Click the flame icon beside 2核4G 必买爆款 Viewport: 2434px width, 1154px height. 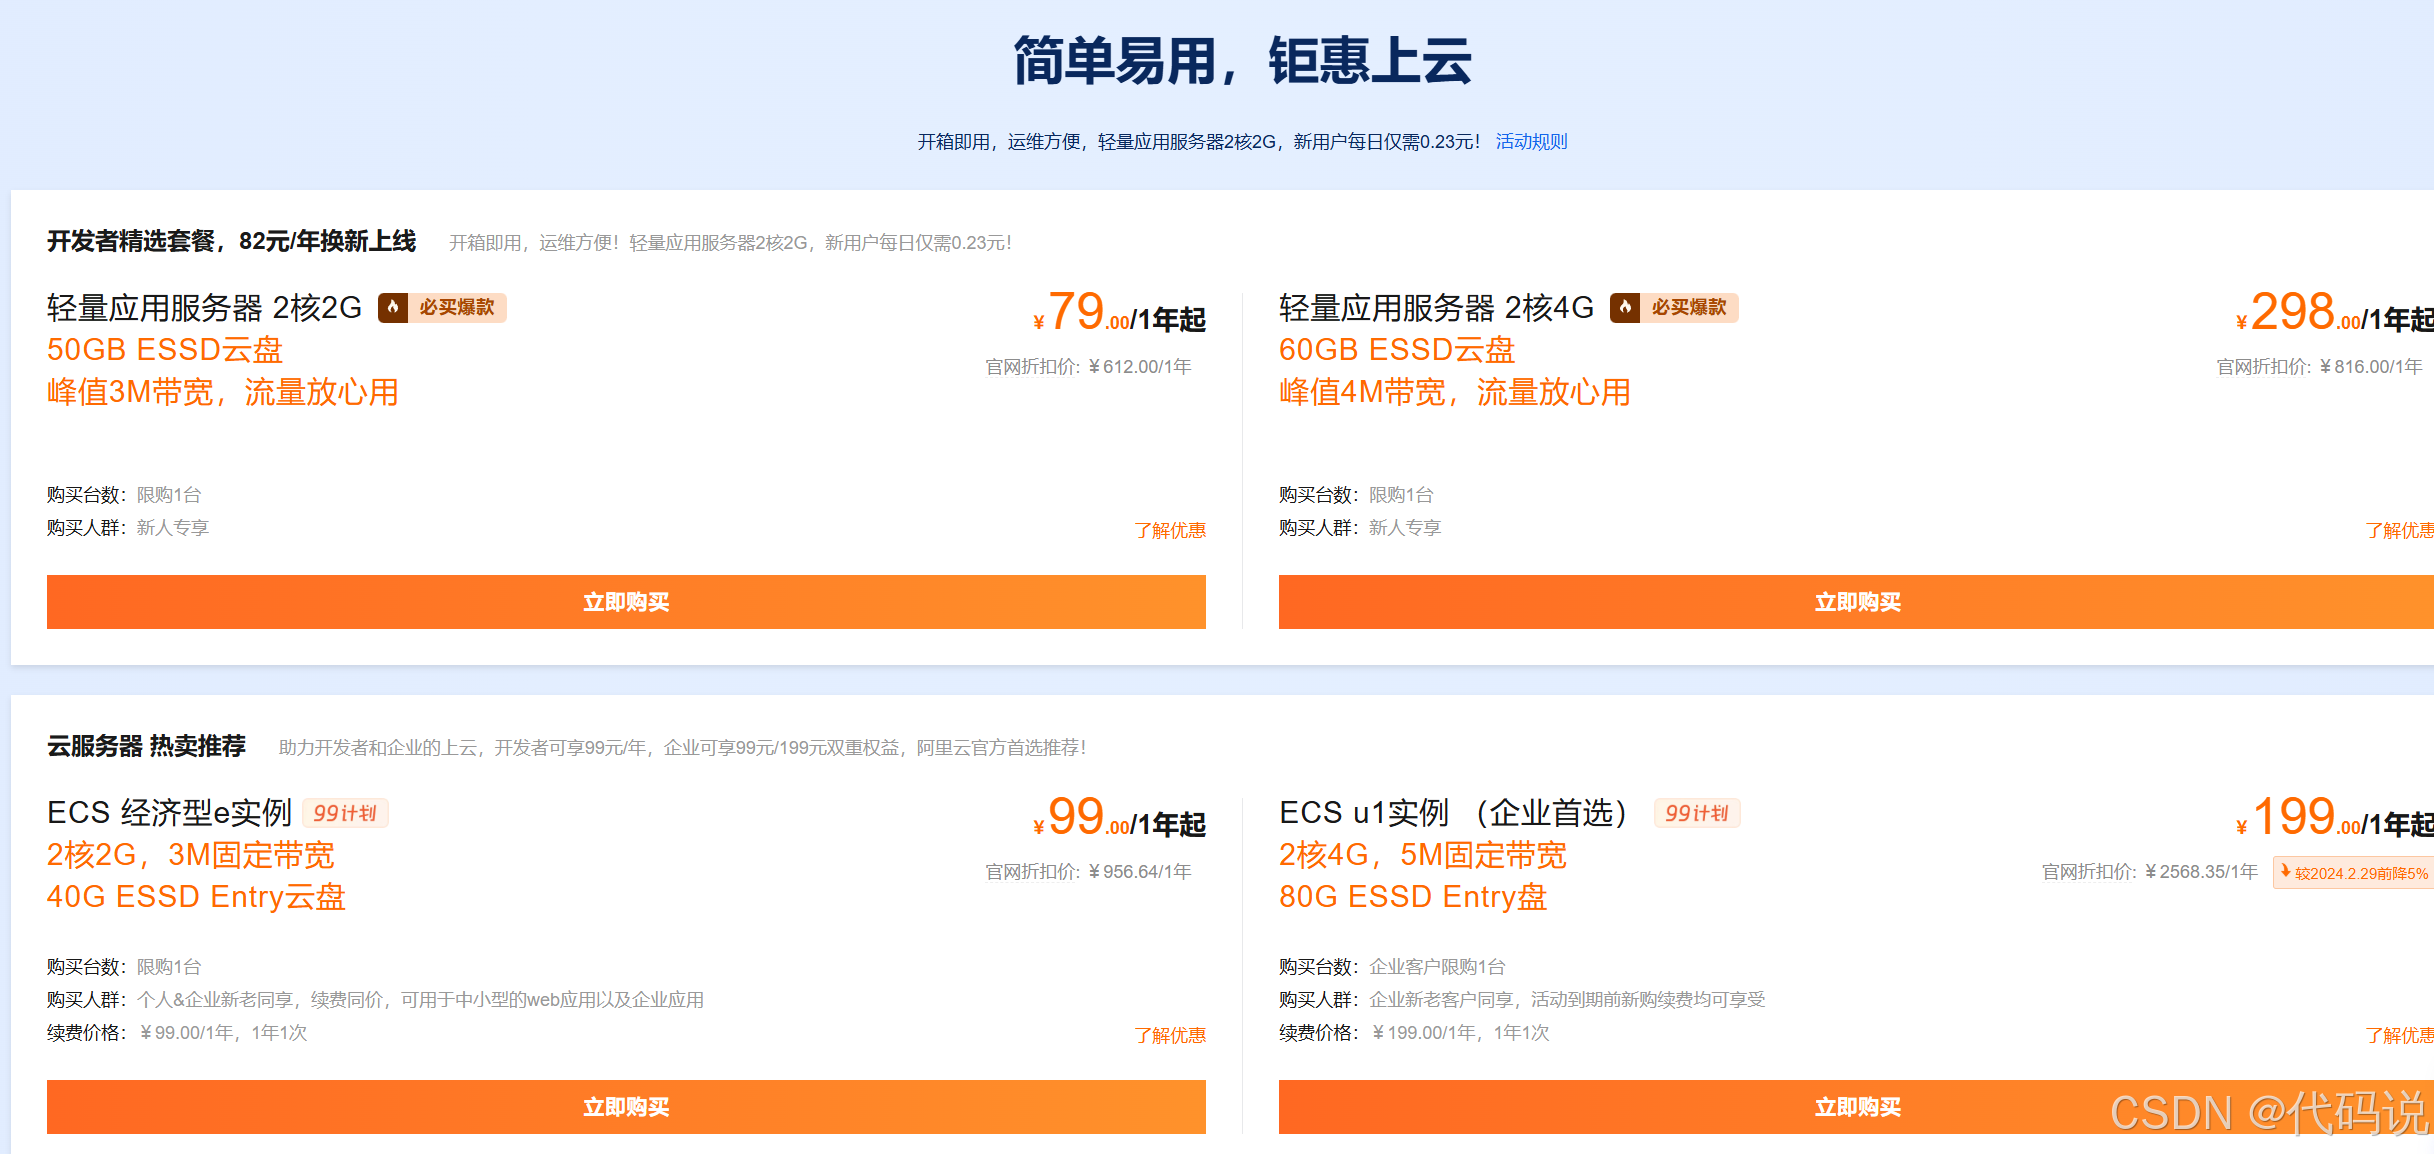(1625, 307)
